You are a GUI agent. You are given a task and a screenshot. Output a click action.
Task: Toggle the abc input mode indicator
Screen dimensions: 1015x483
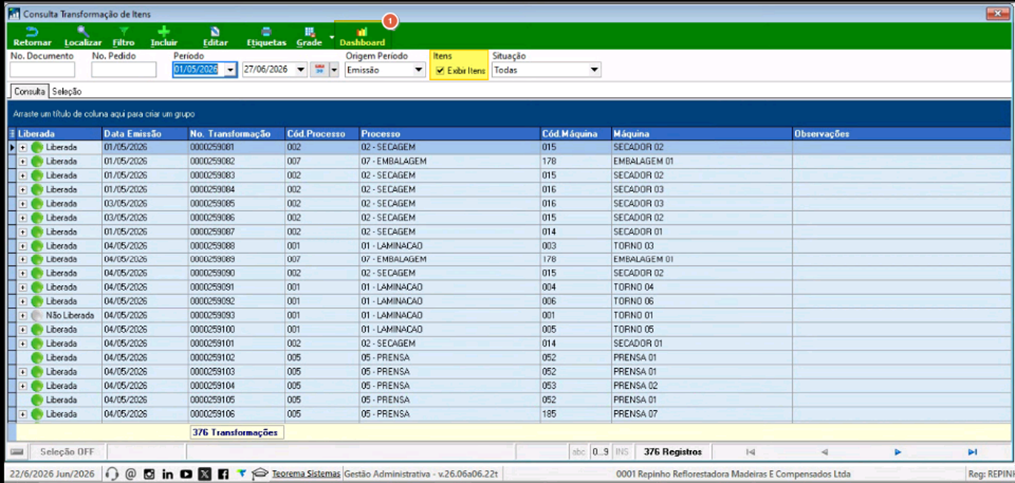[579, 452]
